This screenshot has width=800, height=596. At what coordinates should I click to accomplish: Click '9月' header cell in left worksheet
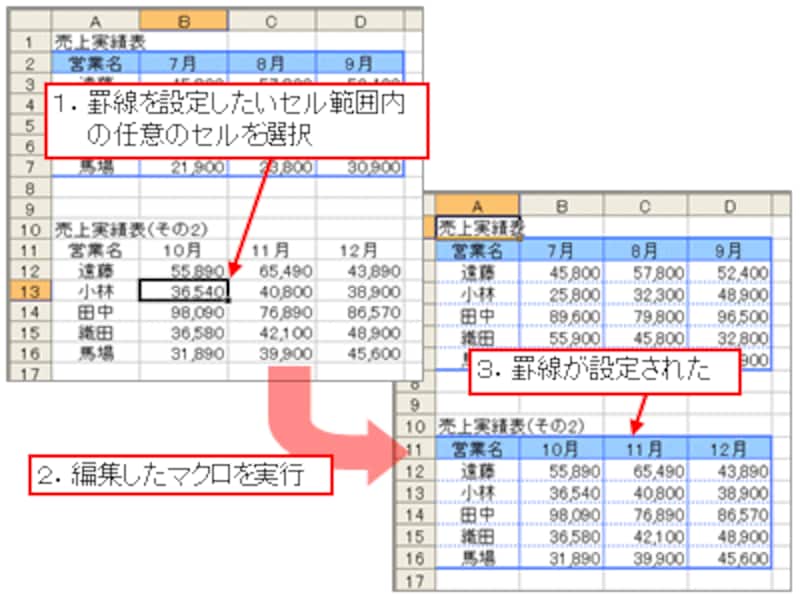(360, 63)
